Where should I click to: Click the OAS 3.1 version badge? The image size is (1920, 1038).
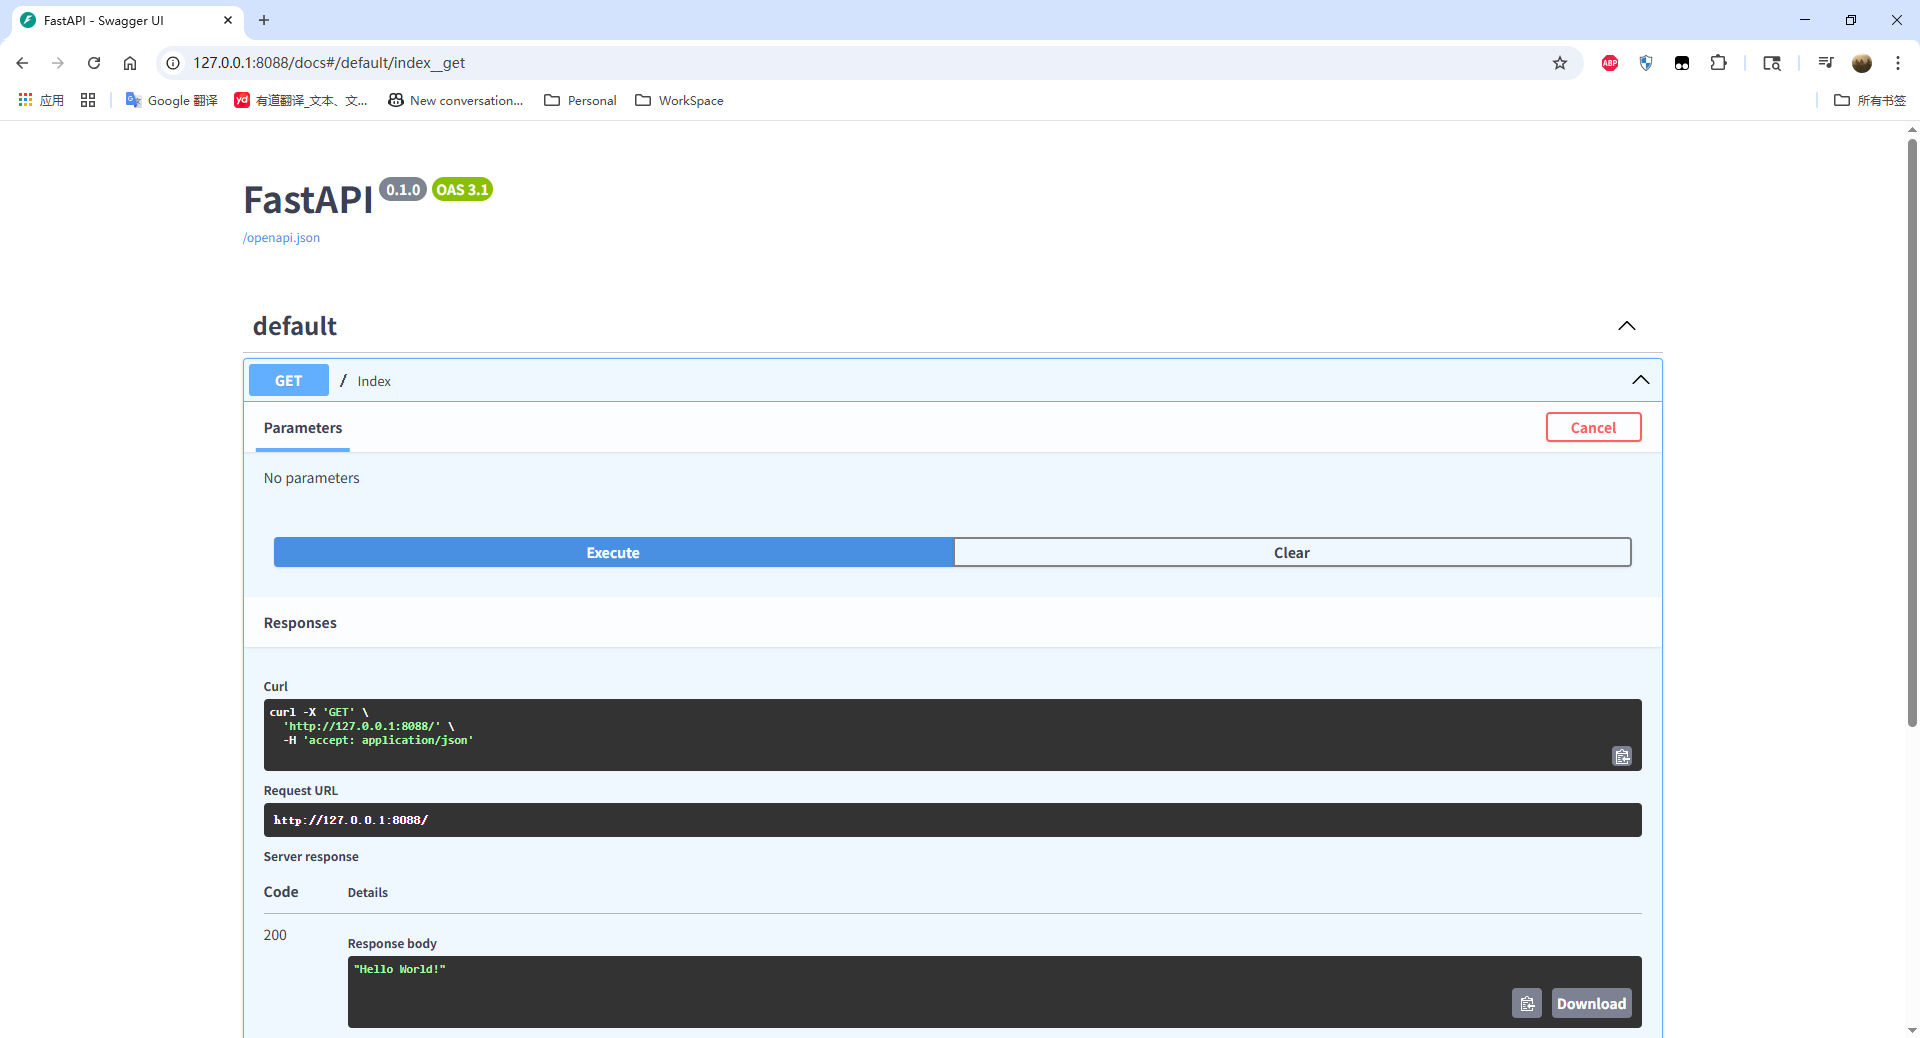462,189
